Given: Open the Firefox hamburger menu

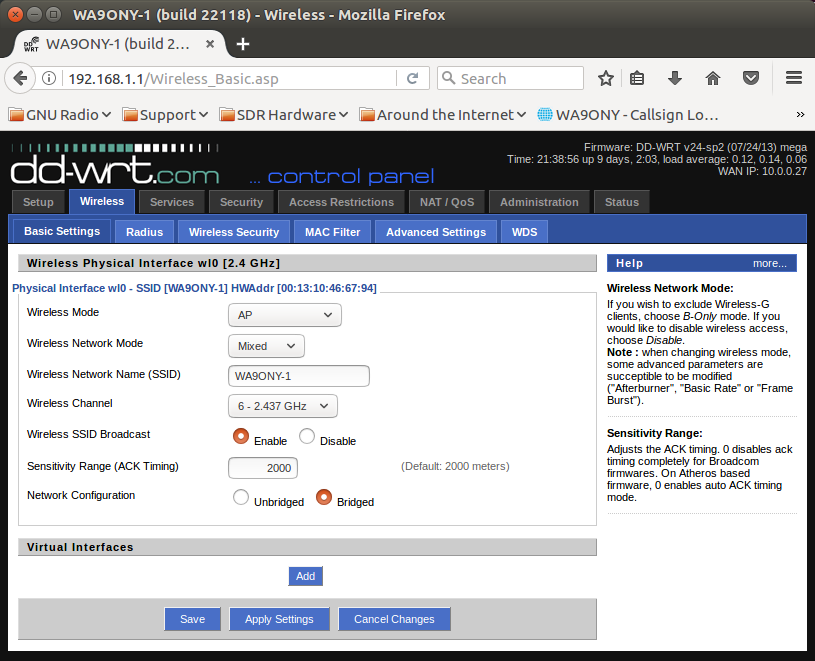Looking at the screenshot, I should (794, 78).
